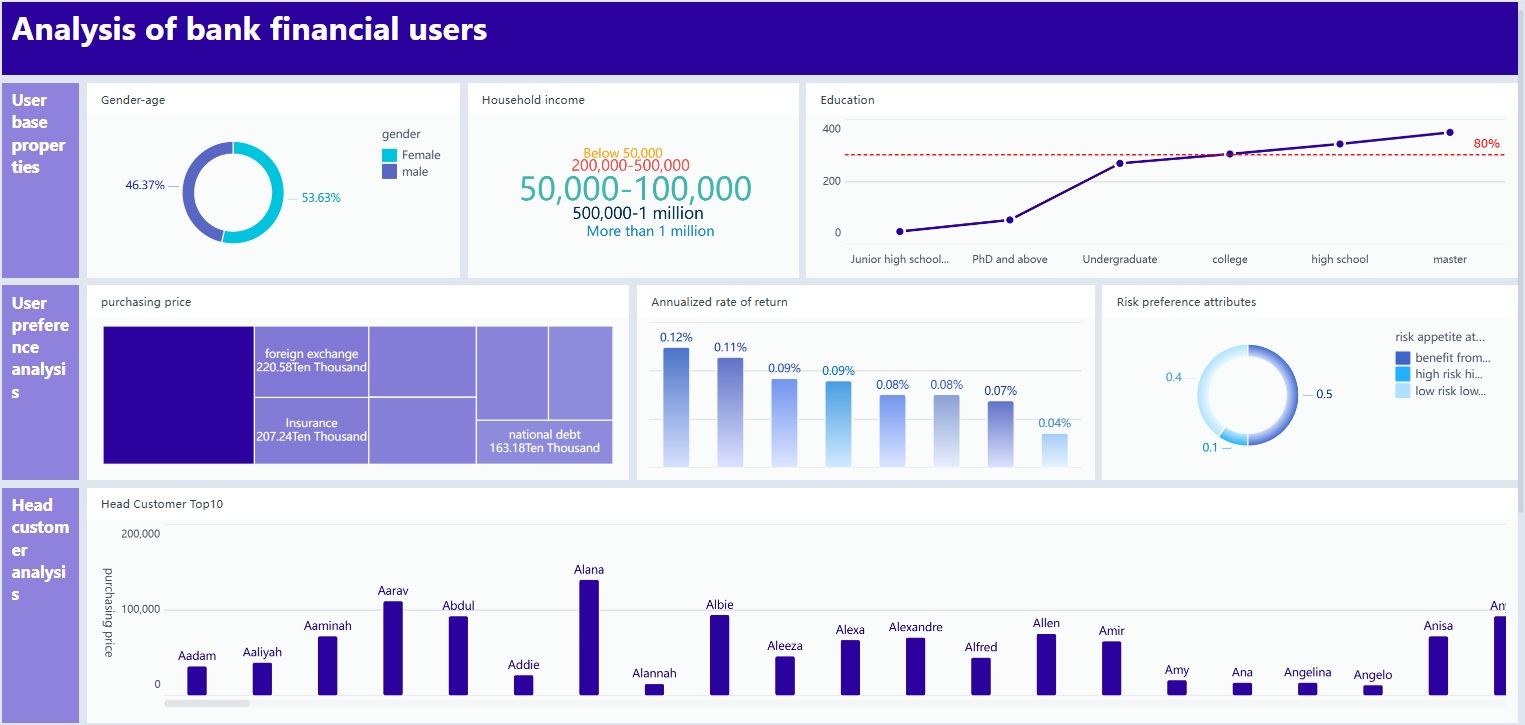Click the User base properties section label
The image size is (1525, 725).
point(39,134)
